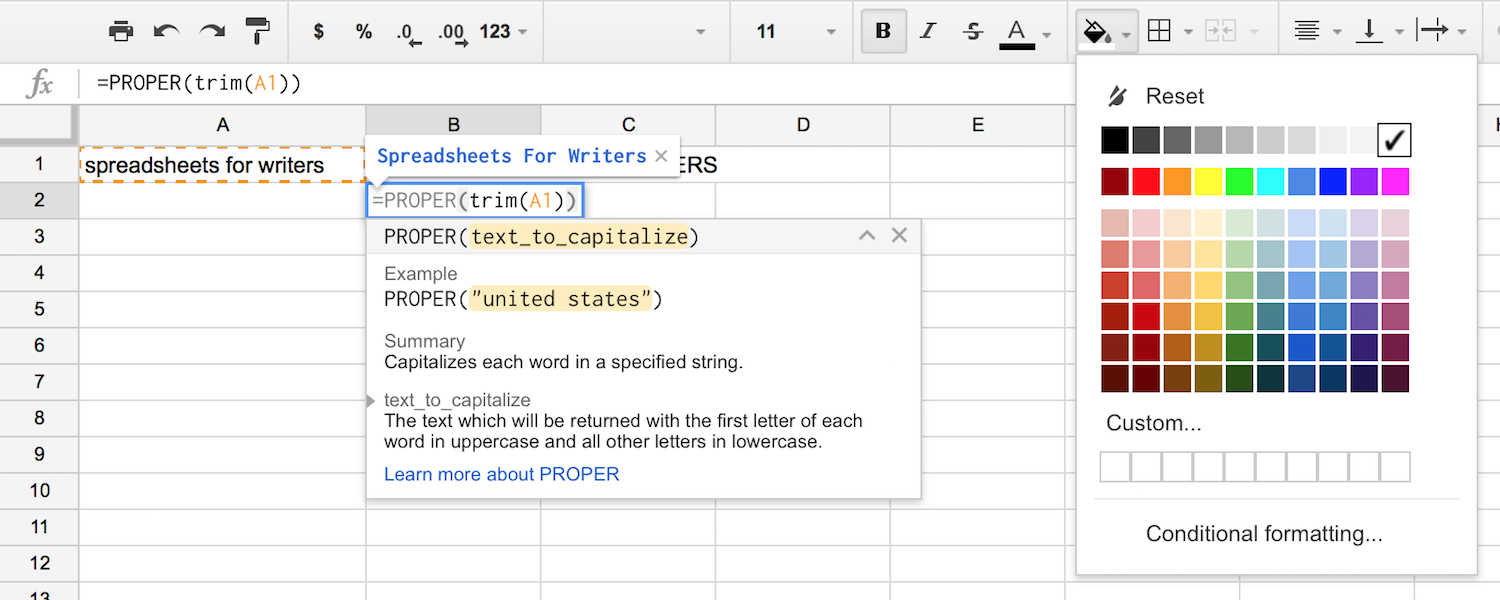Open the Borders grid icon
This screenshot has width=1500, height=600.
tap(1159, 32)
